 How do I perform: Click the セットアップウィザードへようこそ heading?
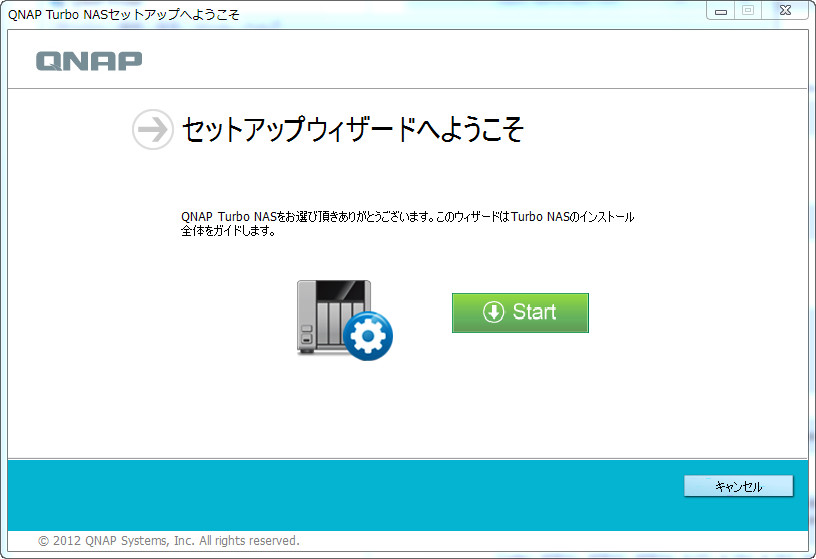[x=352, y=130]
